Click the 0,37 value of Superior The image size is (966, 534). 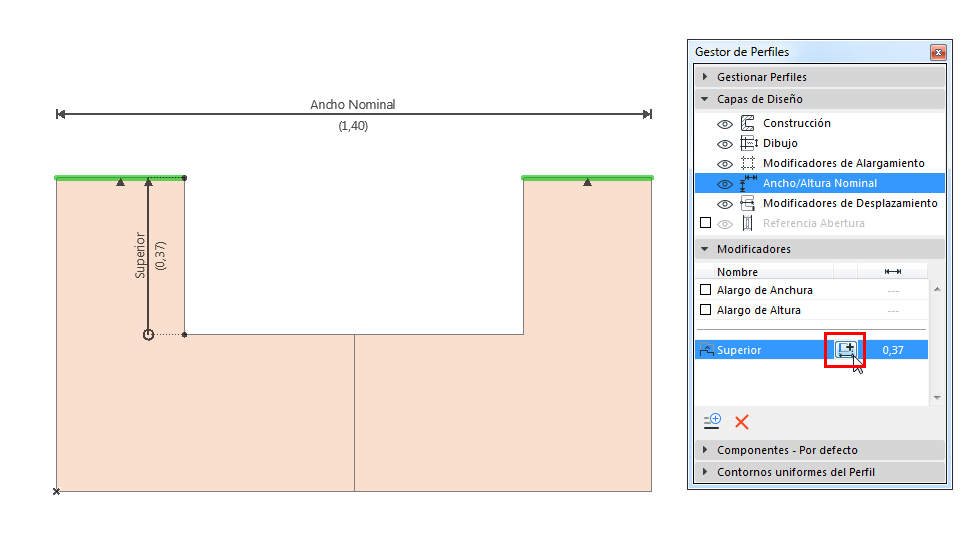click(893, 350)
